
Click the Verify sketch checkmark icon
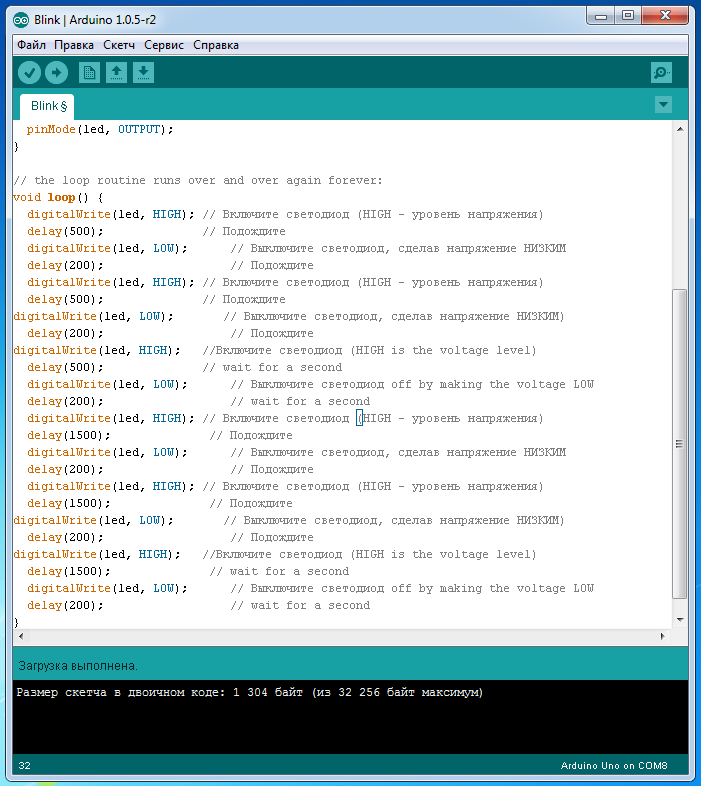click(x=29, y=72)
